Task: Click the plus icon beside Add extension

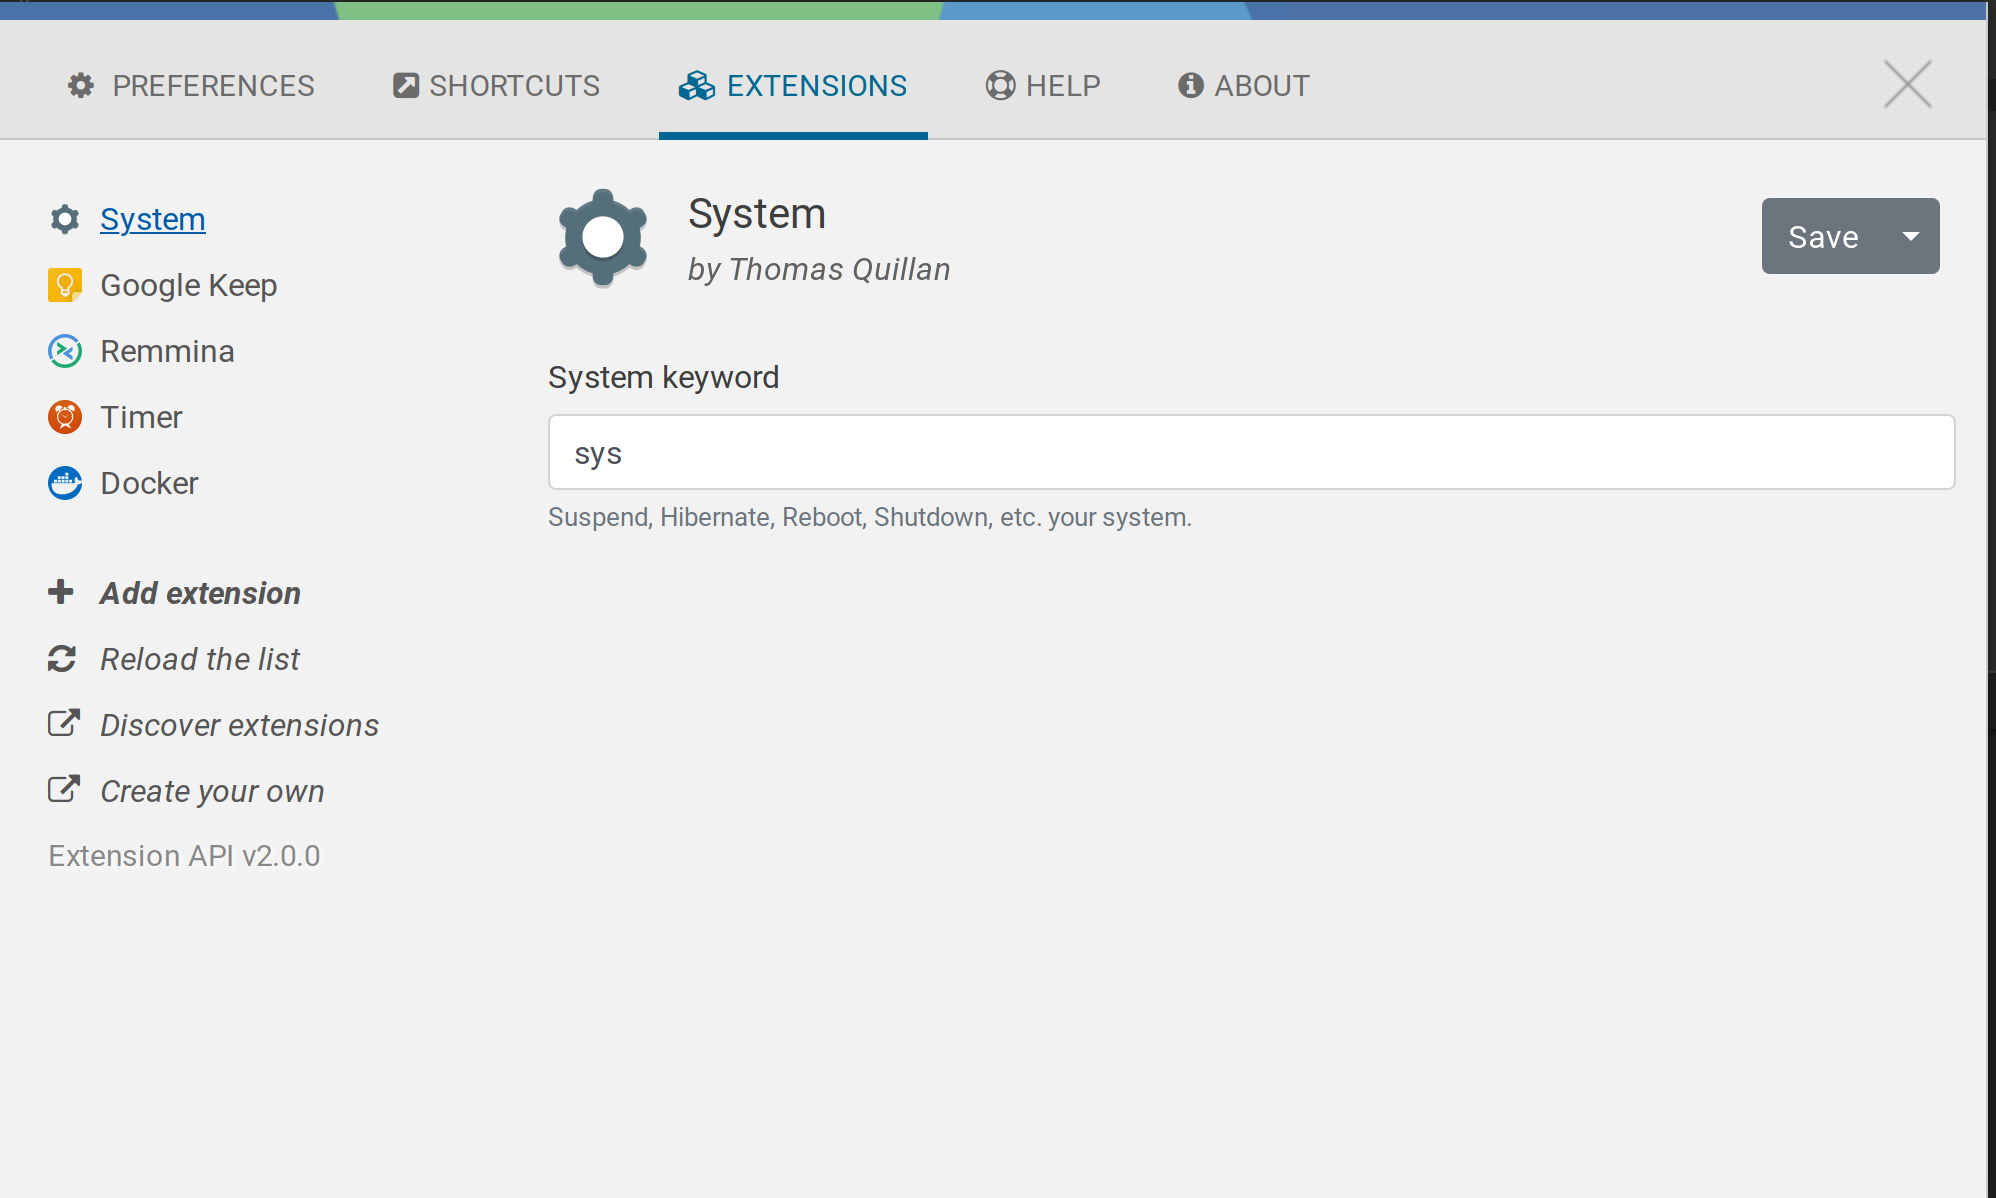Action: (61, 592)
